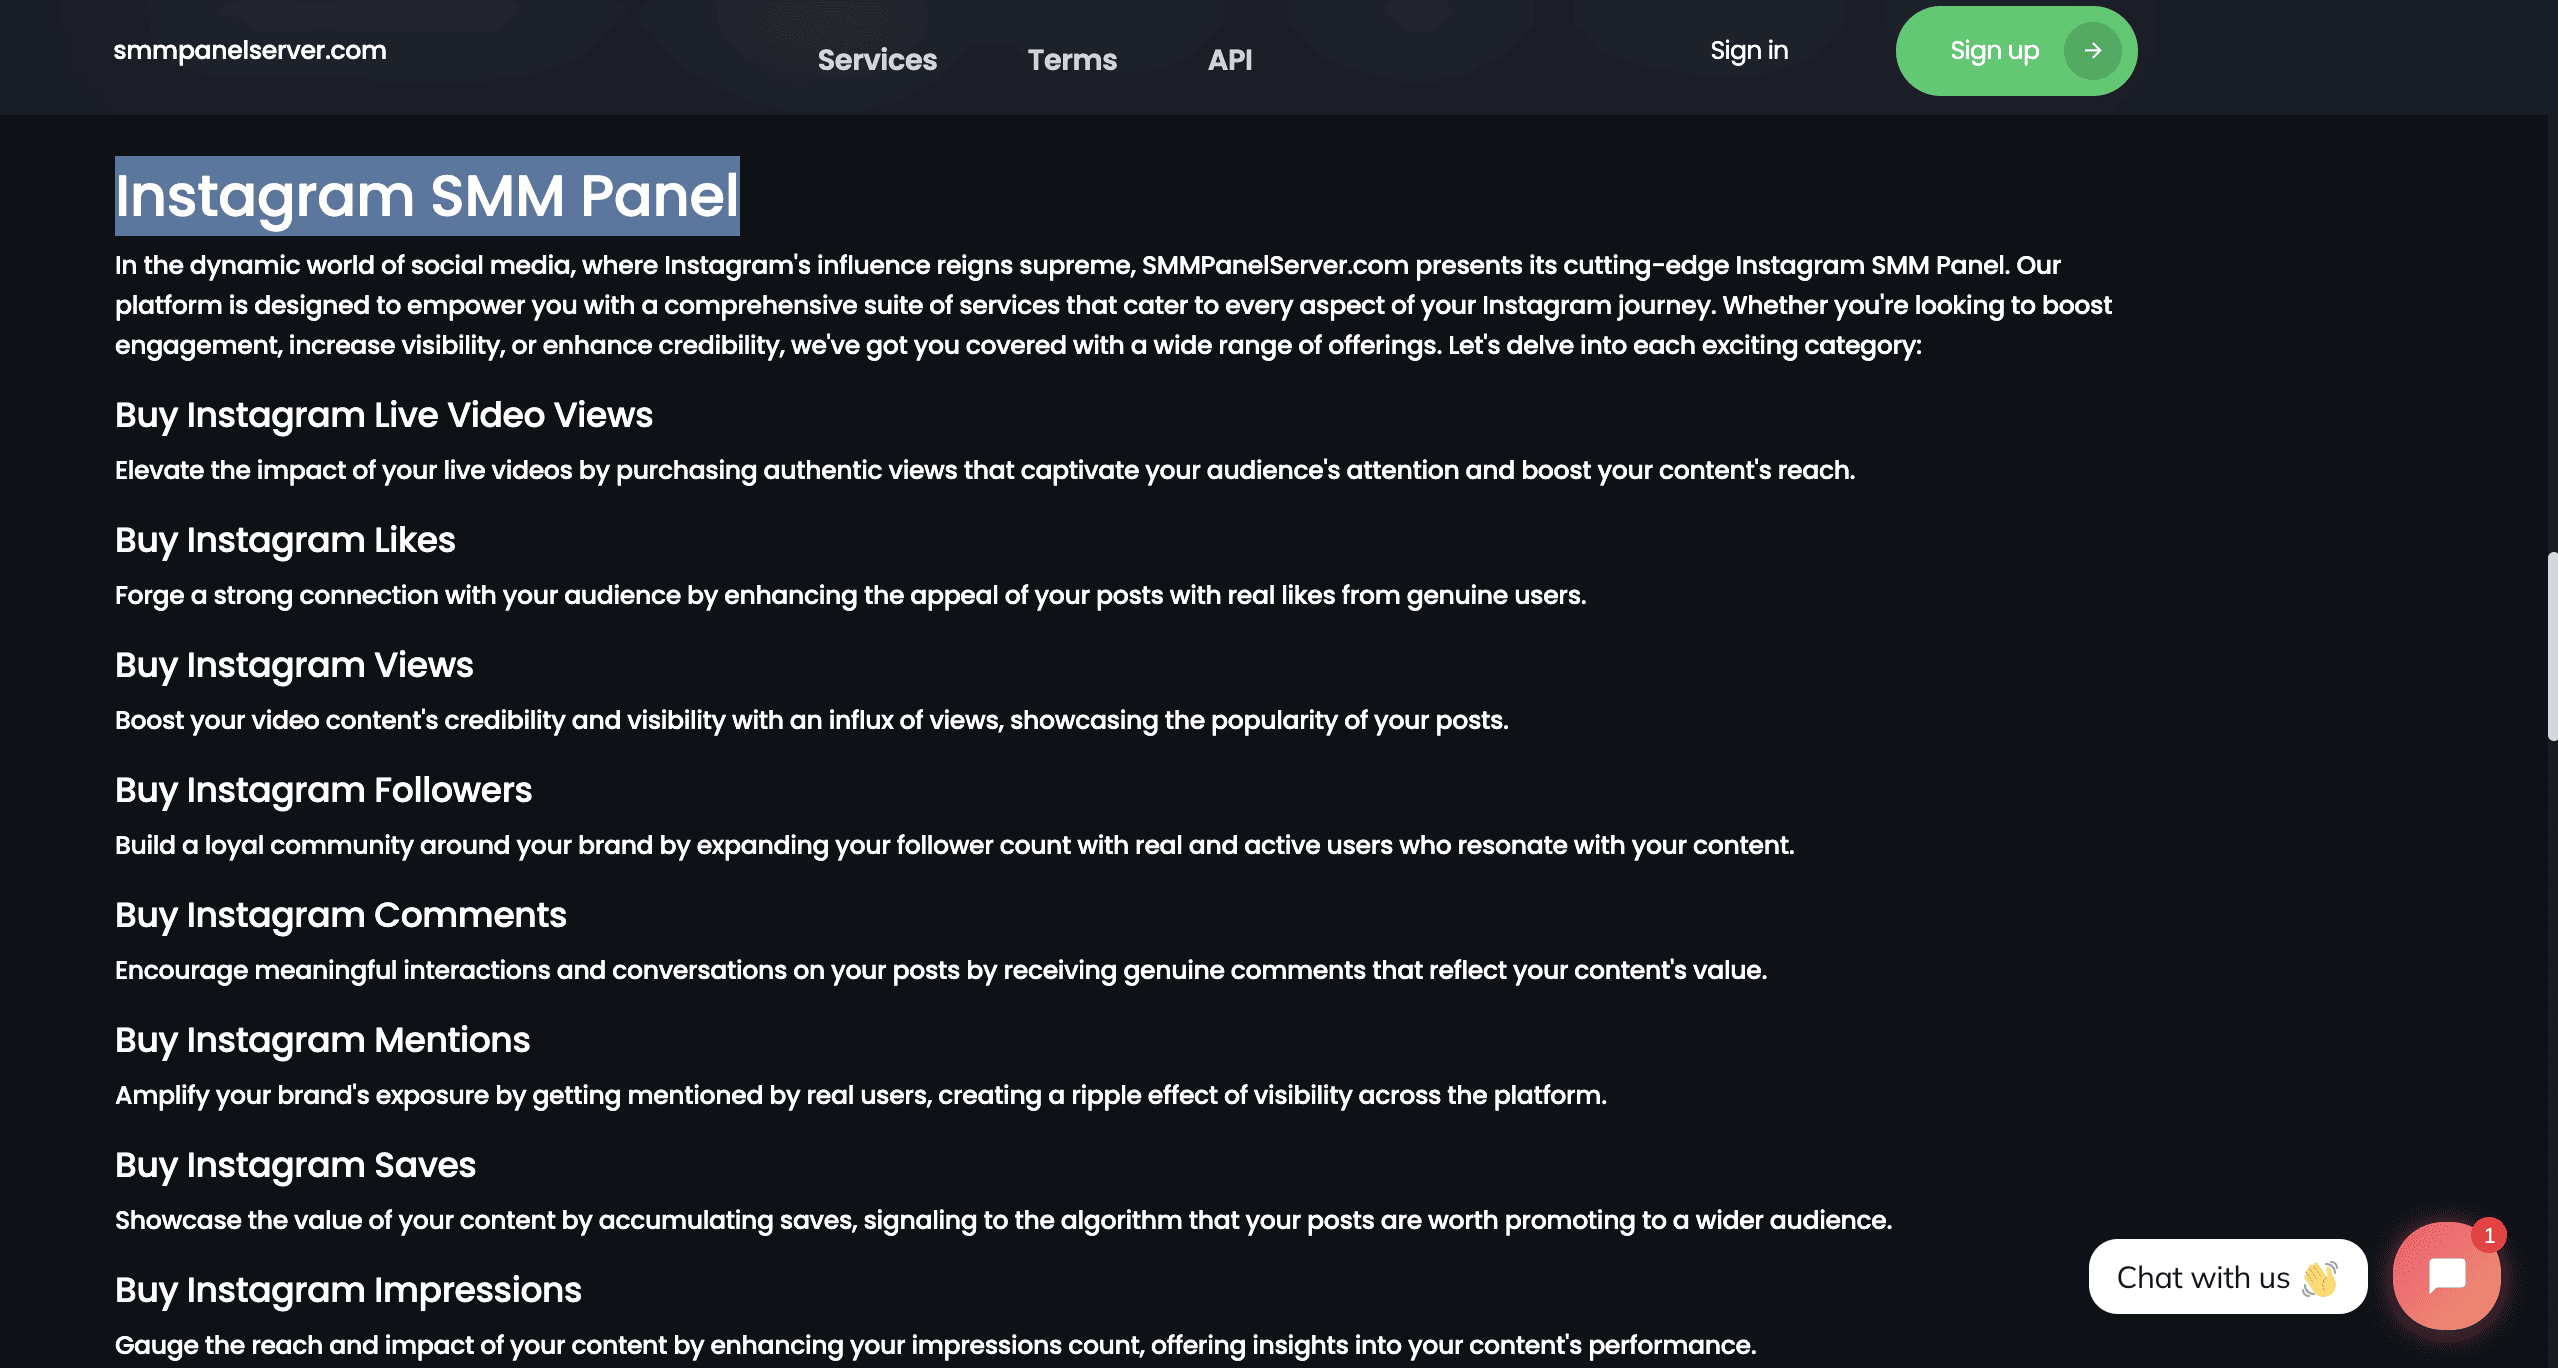Image resolution: width=2558 pixels, height=1368 pixels.
Task: Click the Instagram SMM Panel heading
Action: [x=427, y=196]
